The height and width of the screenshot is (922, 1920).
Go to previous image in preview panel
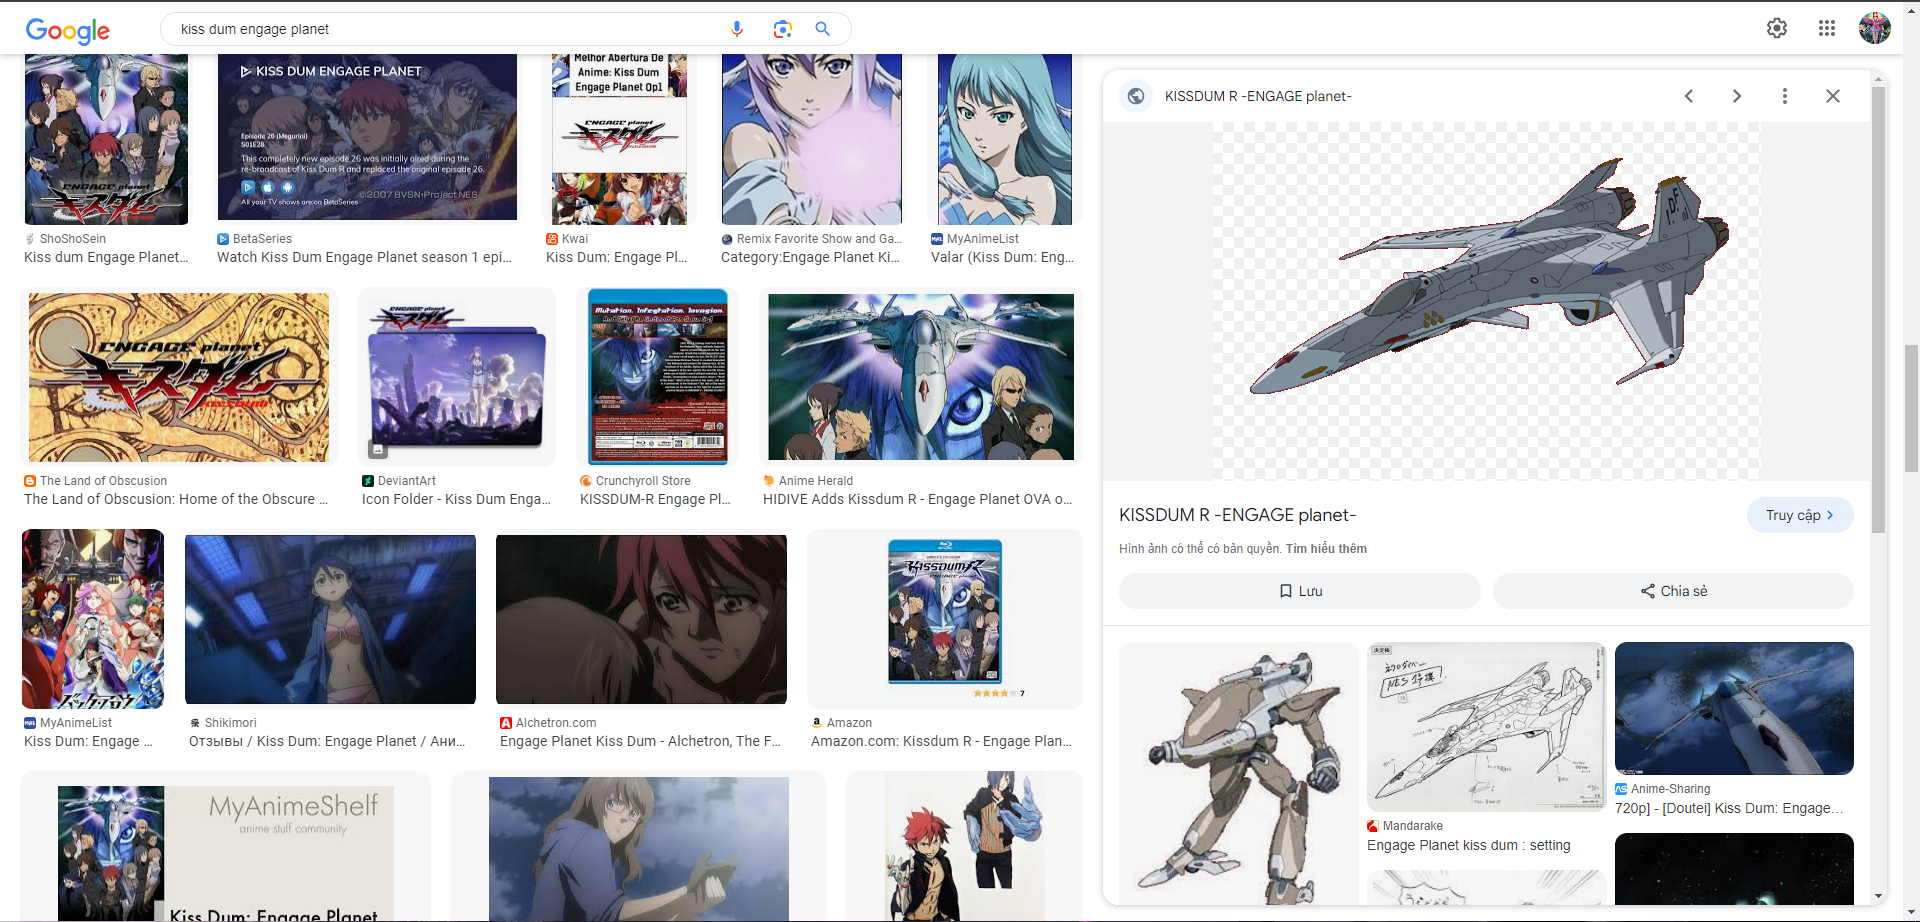(x=1689, y=96)
